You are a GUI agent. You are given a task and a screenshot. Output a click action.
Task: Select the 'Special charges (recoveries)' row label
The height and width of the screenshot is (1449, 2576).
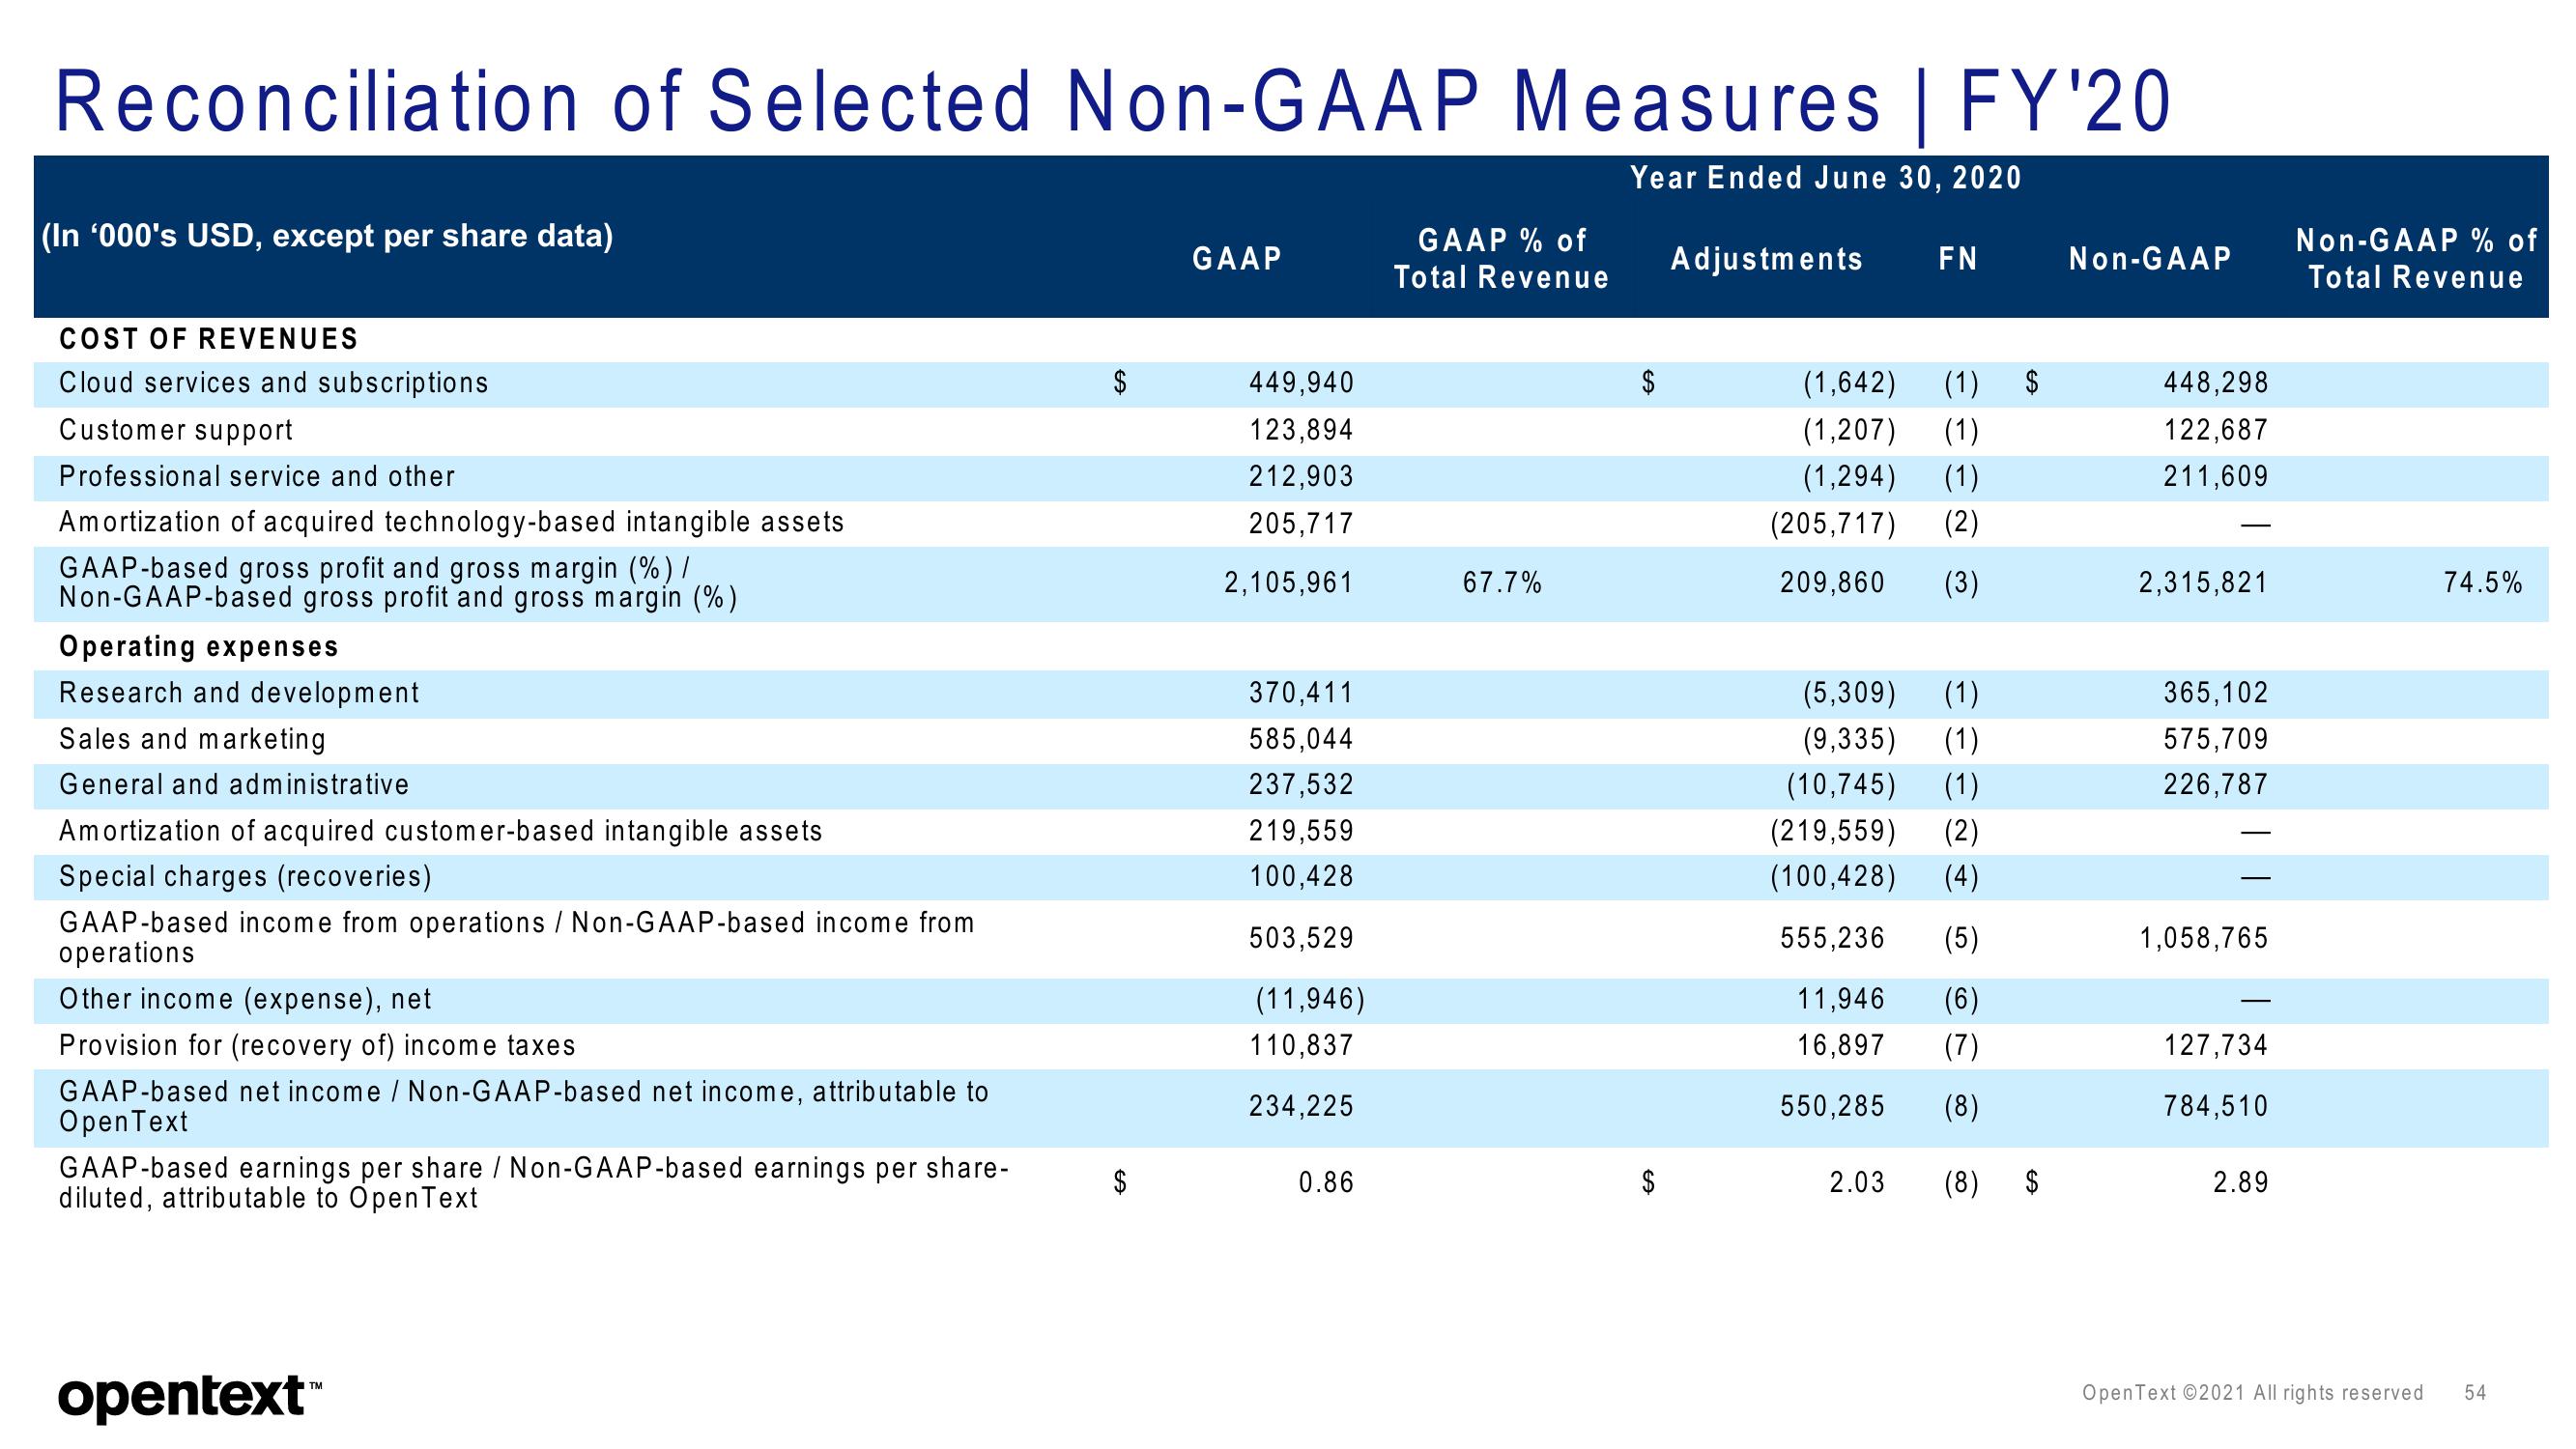(x=245, y=876)
